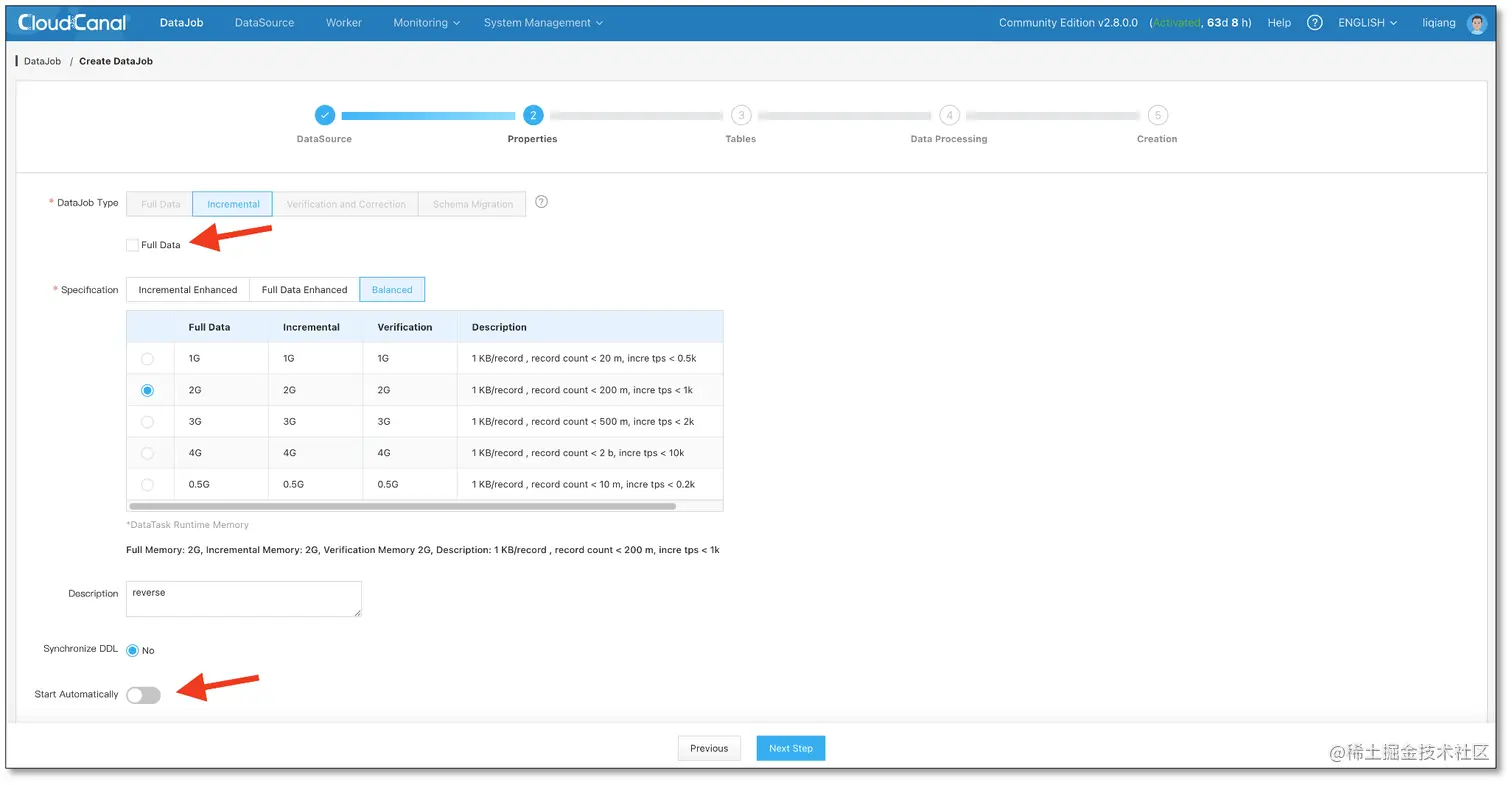Select the 1G specification radio button
Image resolution: width=1512 pixels, height=785 pixels.
(x=148, y=358)
